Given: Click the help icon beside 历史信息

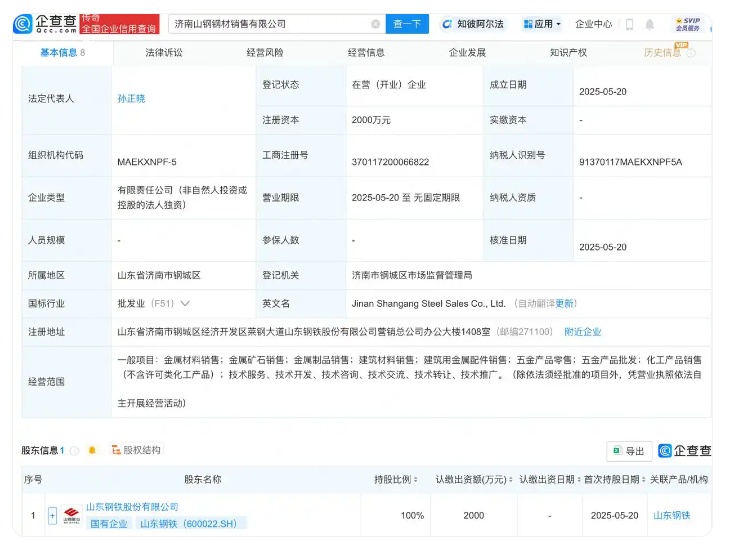Looking at the screenshot, I should (691, 53).
